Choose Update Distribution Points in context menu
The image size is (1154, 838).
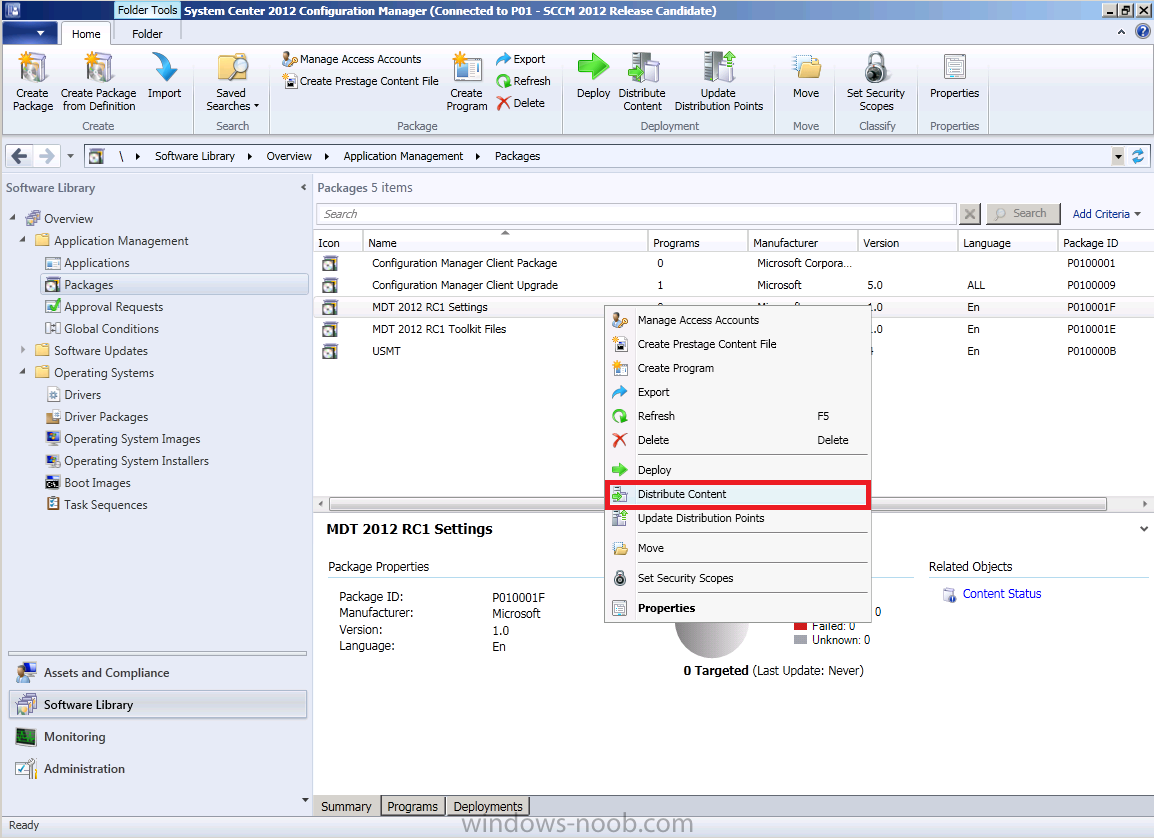coord(737,518)
